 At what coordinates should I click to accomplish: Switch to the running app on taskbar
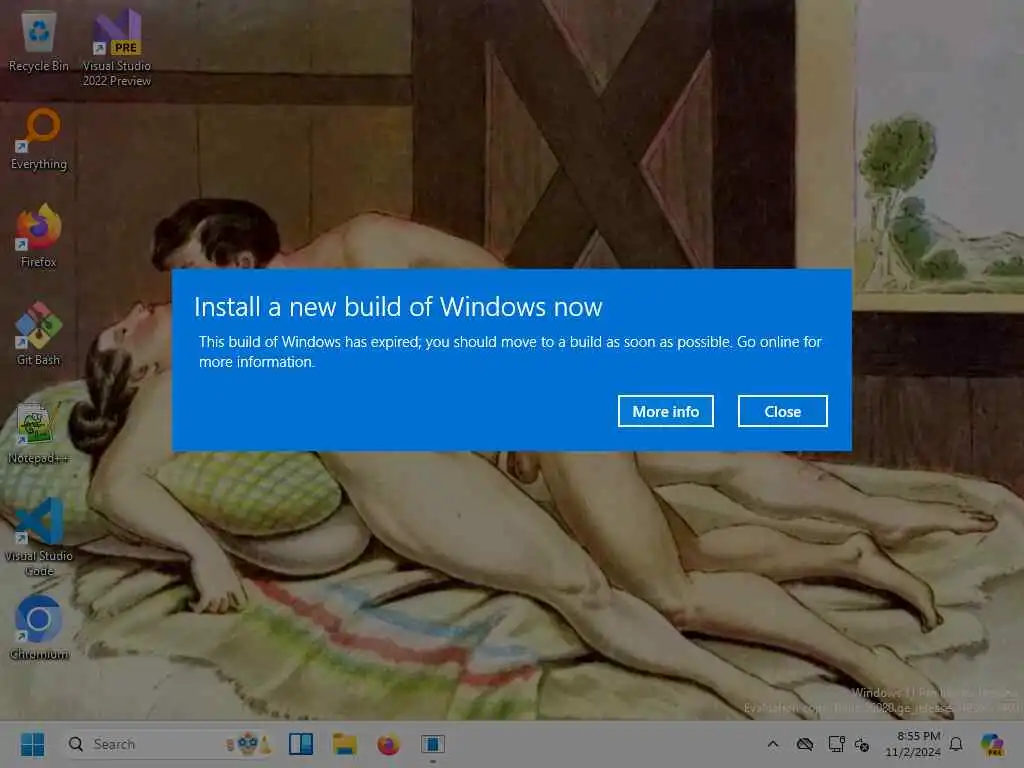pos(432,744)
